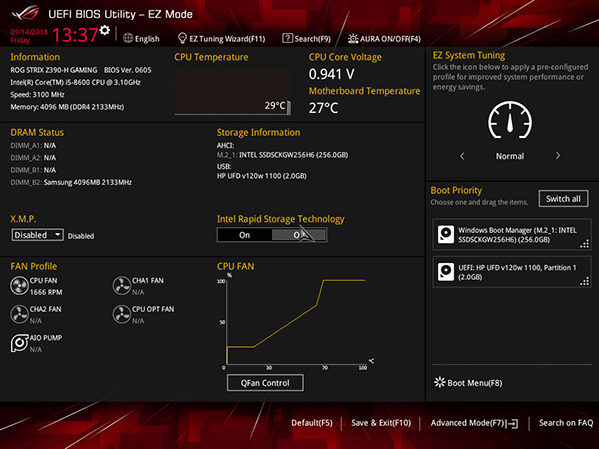
Task: Open QFan Control
Action: click(x=265, y=383)
